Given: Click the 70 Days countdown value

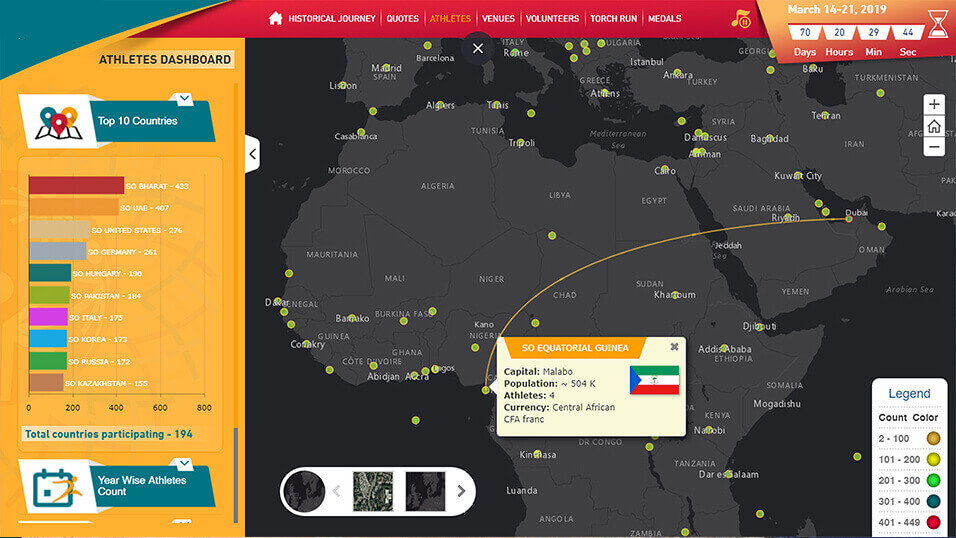Looking at the screenshot, I should (805, 32).
